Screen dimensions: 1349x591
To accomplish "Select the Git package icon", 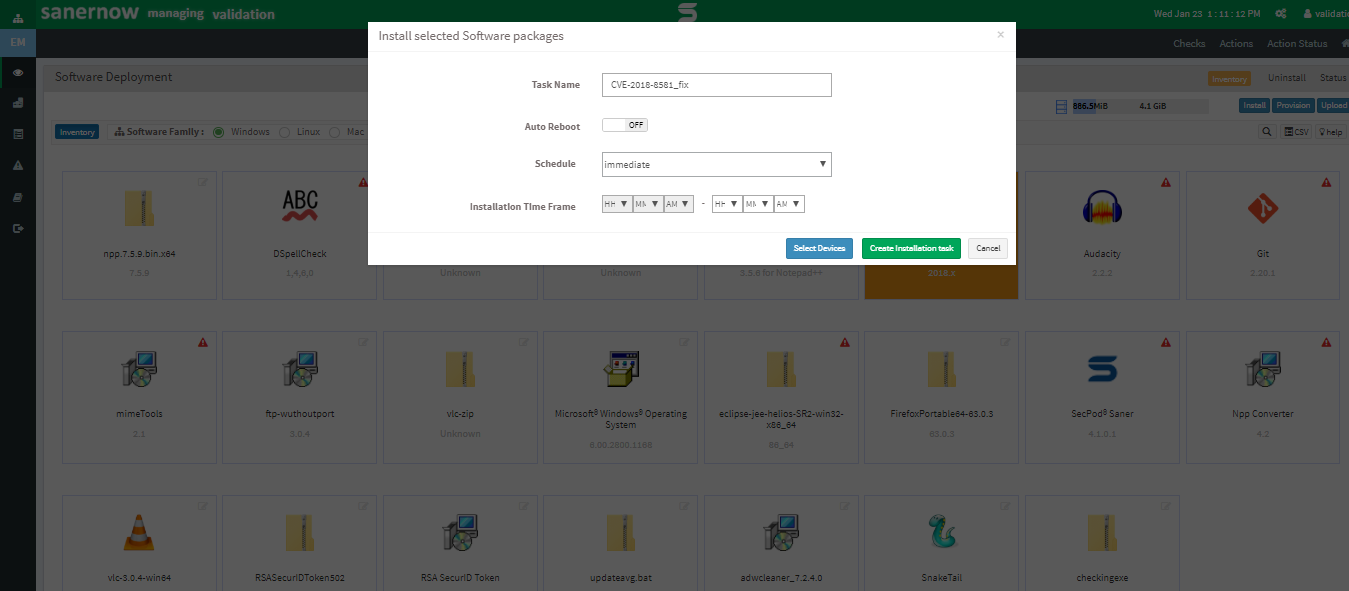I will 1263,207.
